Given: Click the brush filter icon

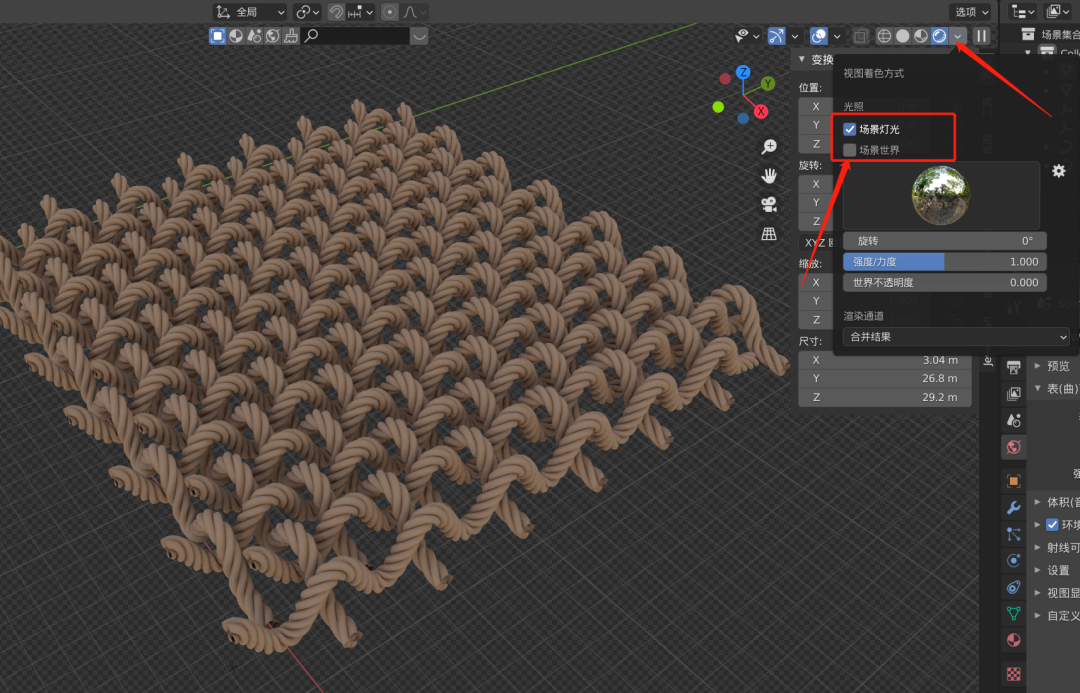Looking at the screenshot, I should tap(291, 36).
